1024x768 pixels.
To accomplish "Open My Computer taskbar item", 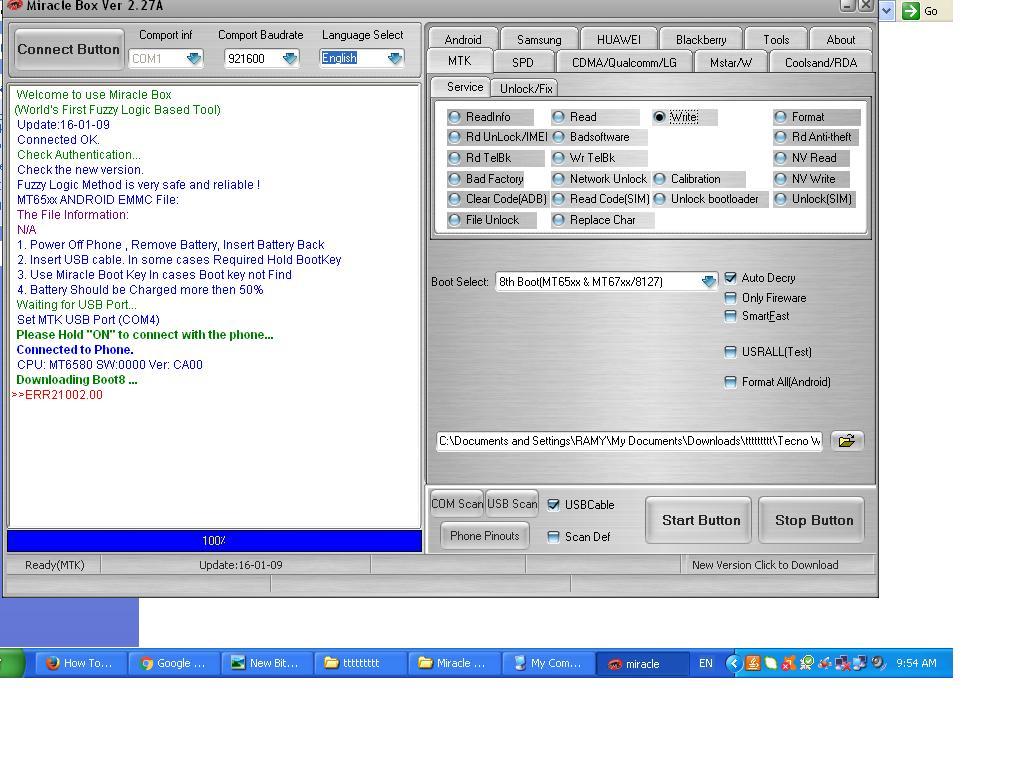I will (547, 663).
